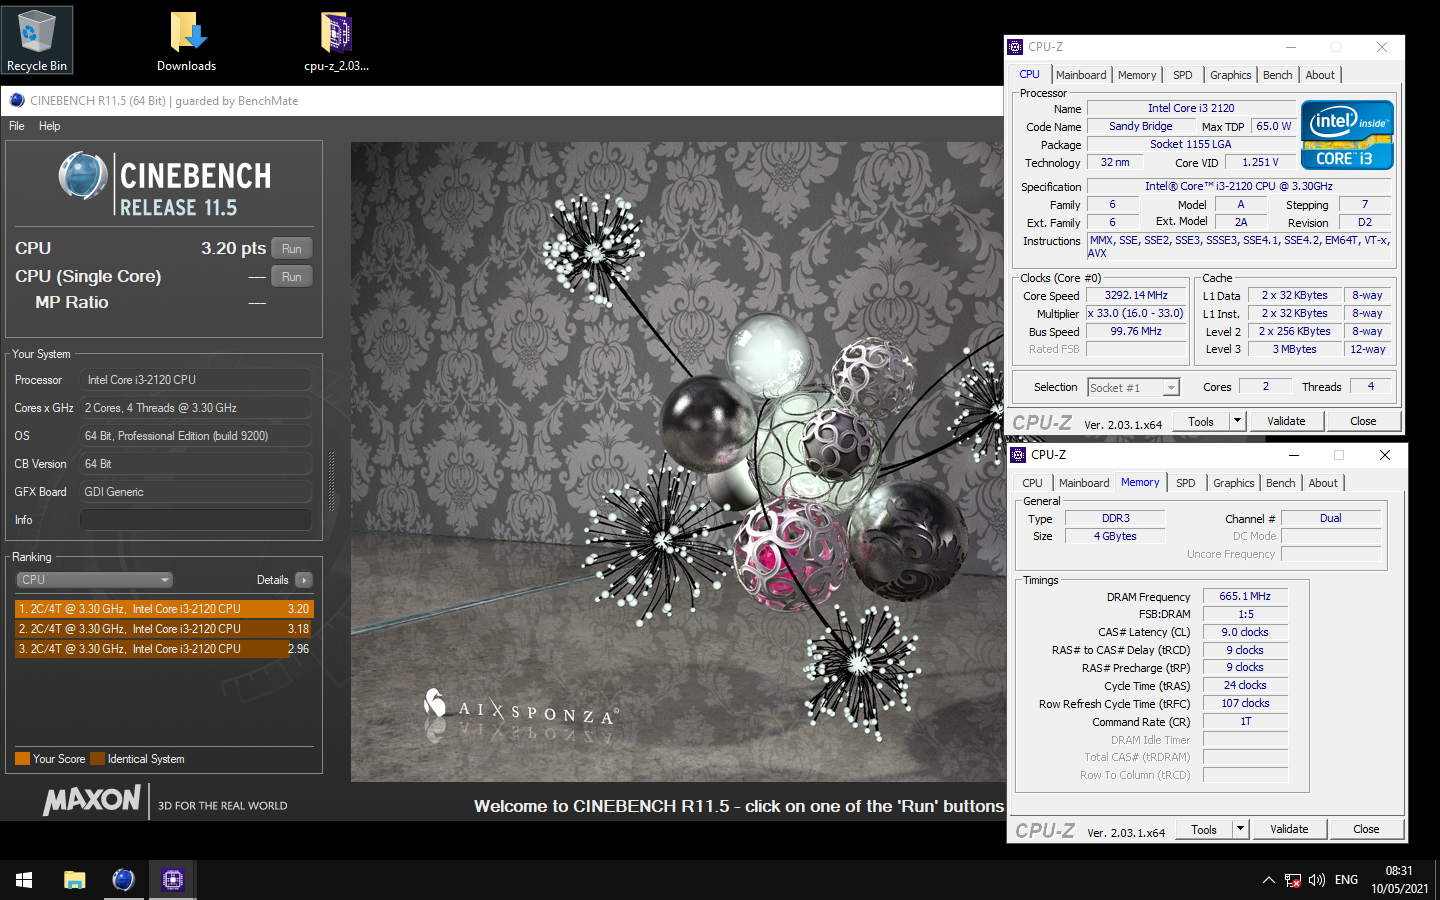Click the MAXON logo

[92, 800]
